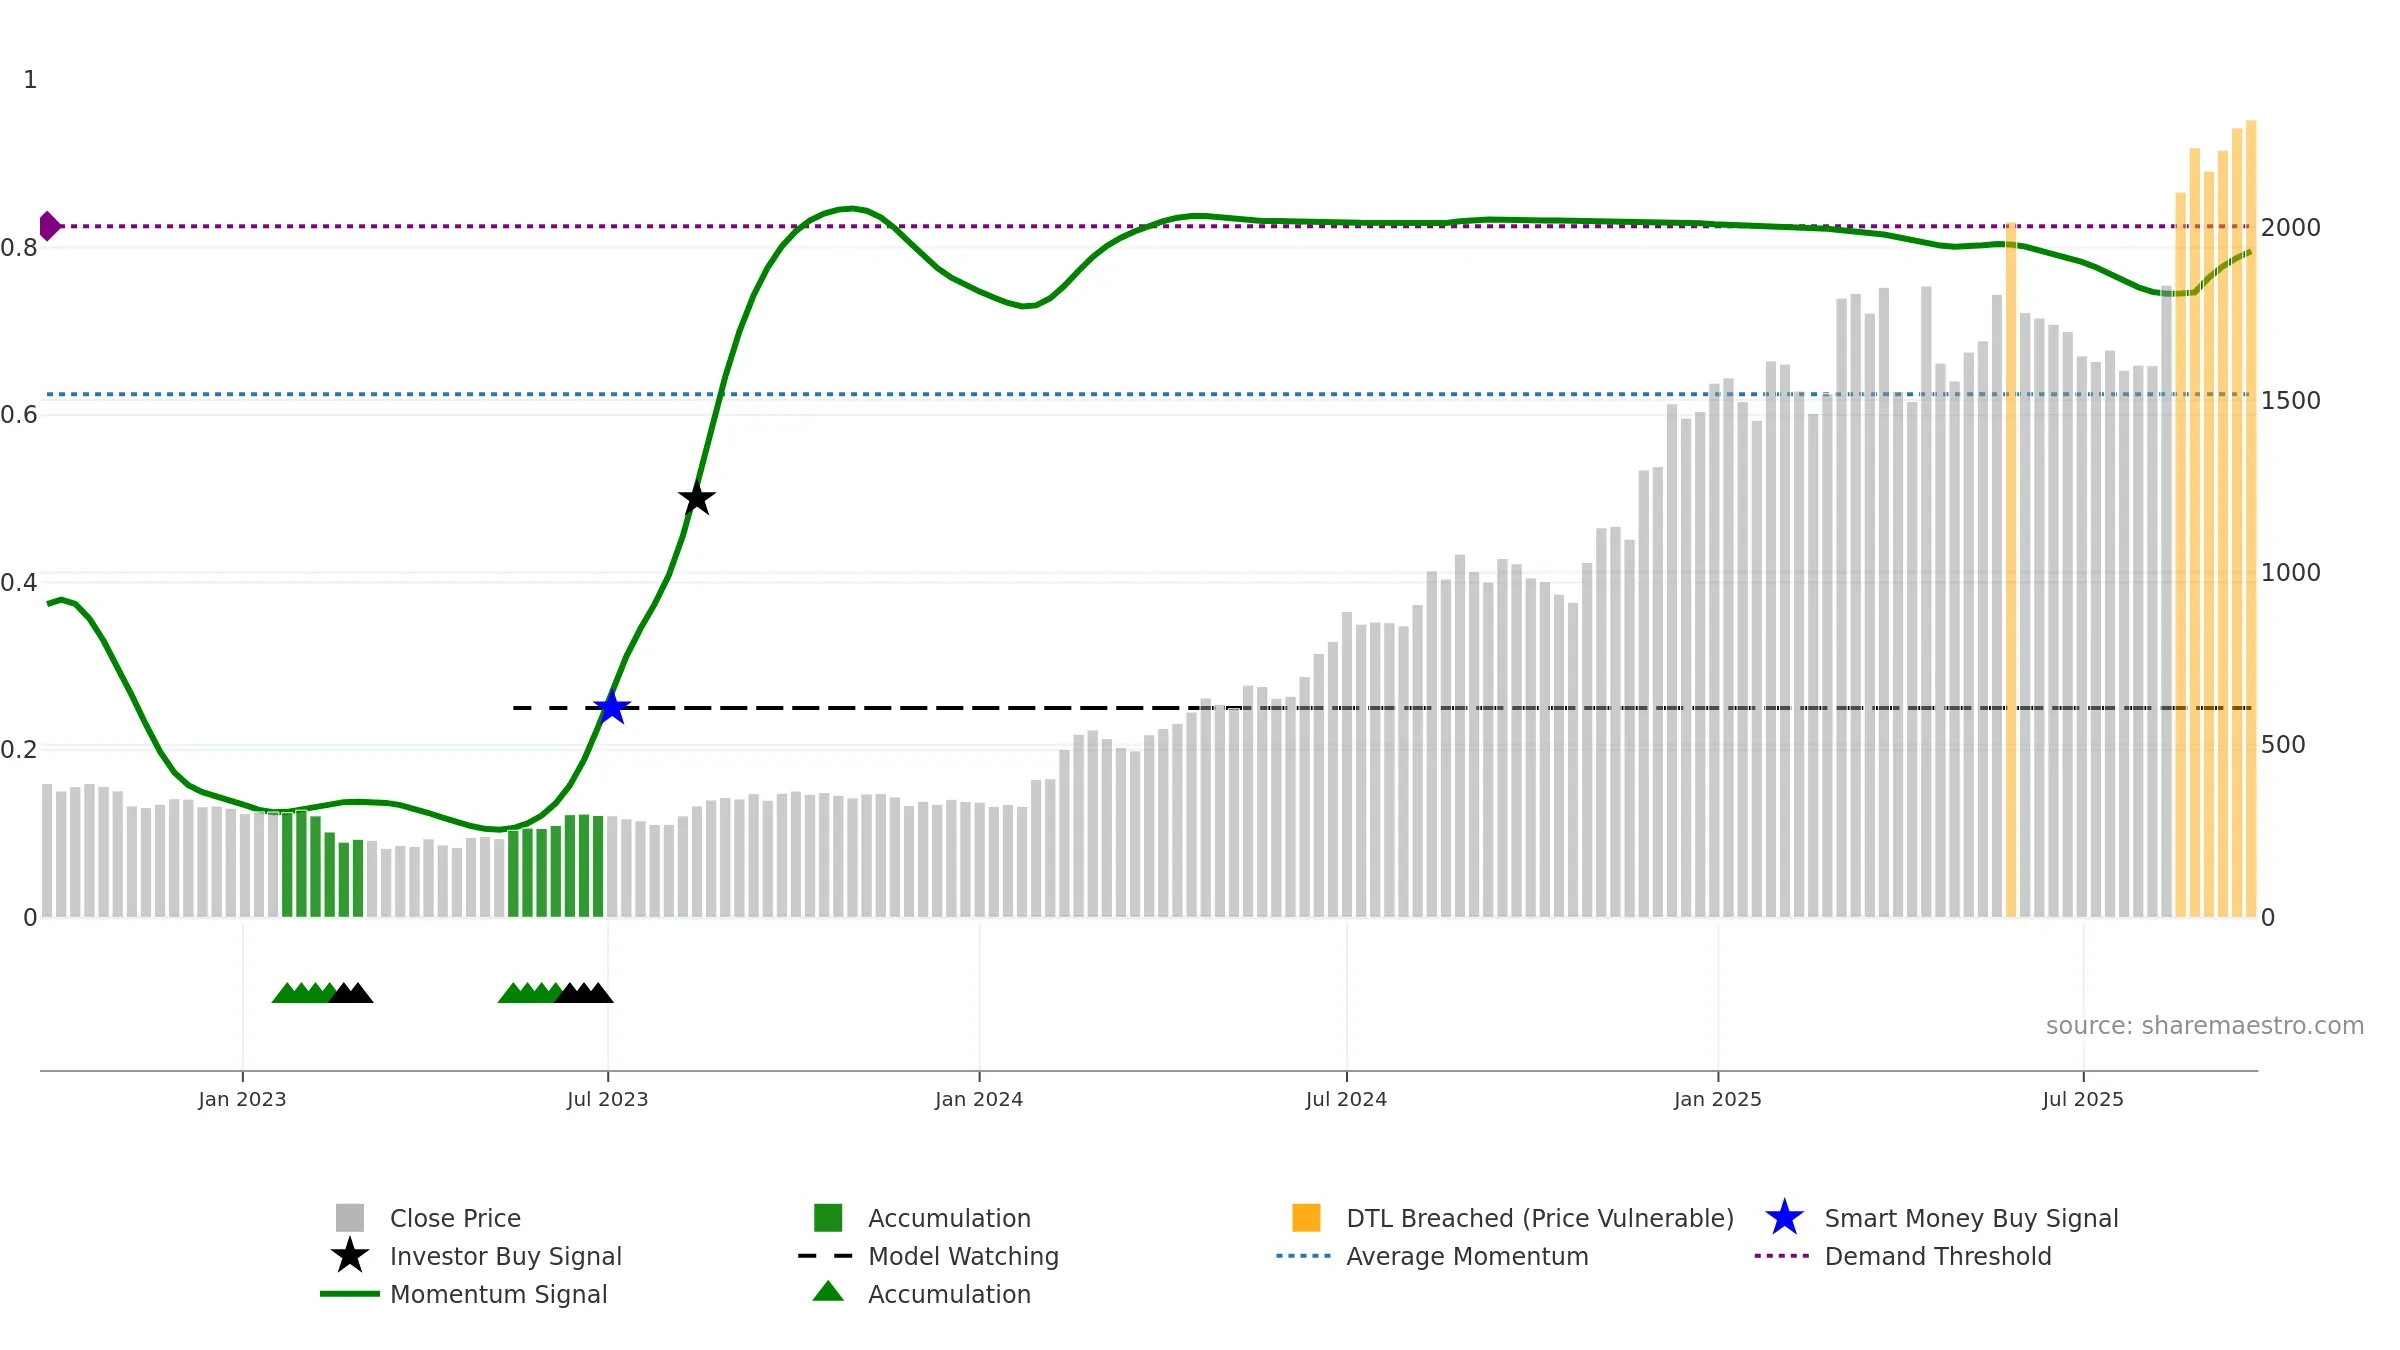
Task: Toggle the Demand Threshold legend entry
Action: click(x=1937, y=1256)
